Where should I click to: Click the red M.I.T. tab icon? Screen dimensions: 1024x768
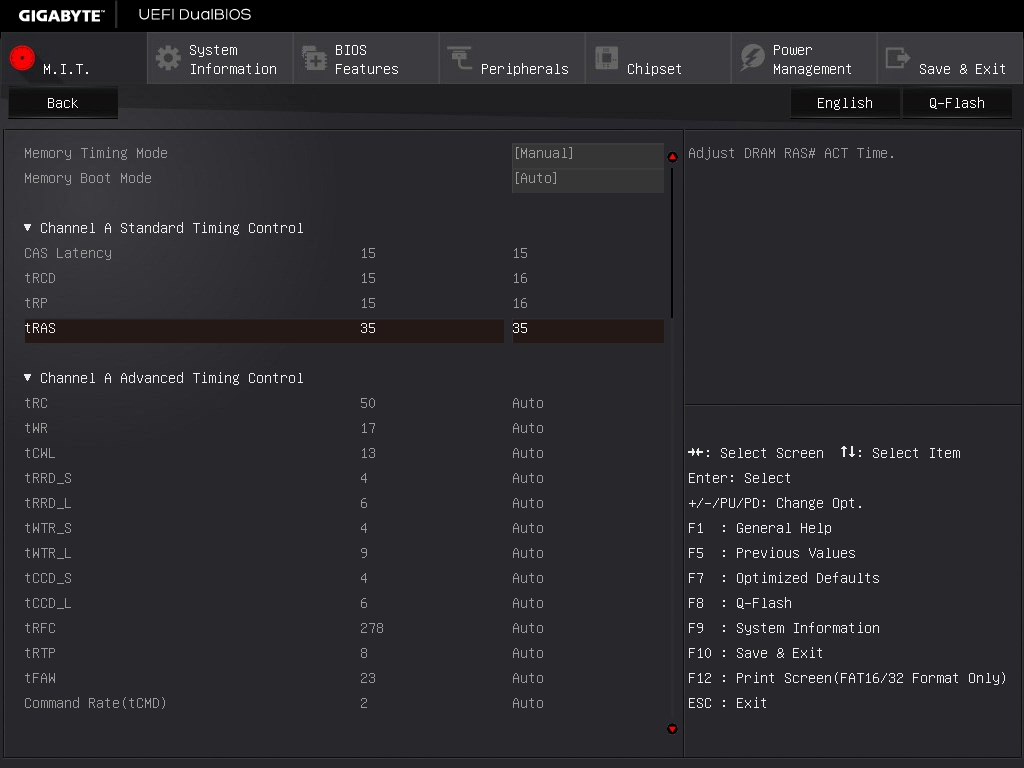tap(22, 58)
